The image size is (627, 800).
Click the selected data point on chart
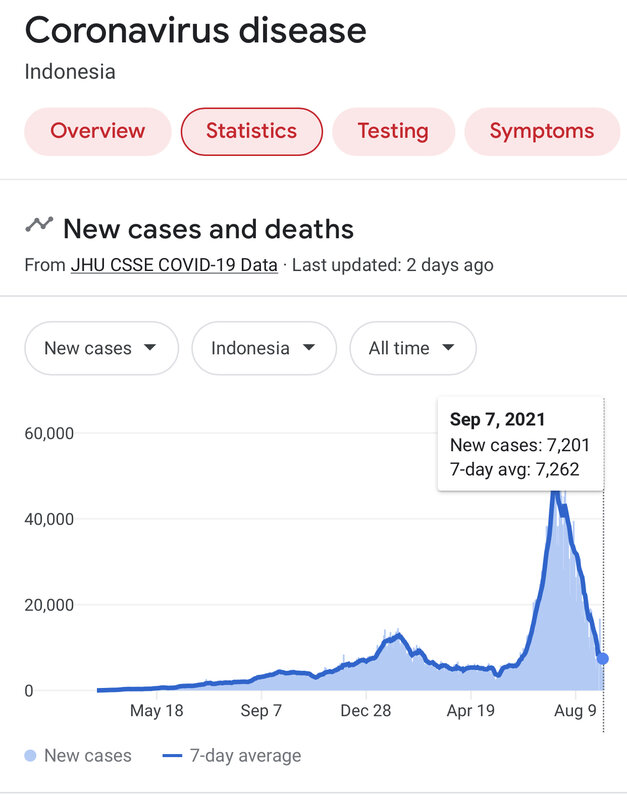[603, 658]
